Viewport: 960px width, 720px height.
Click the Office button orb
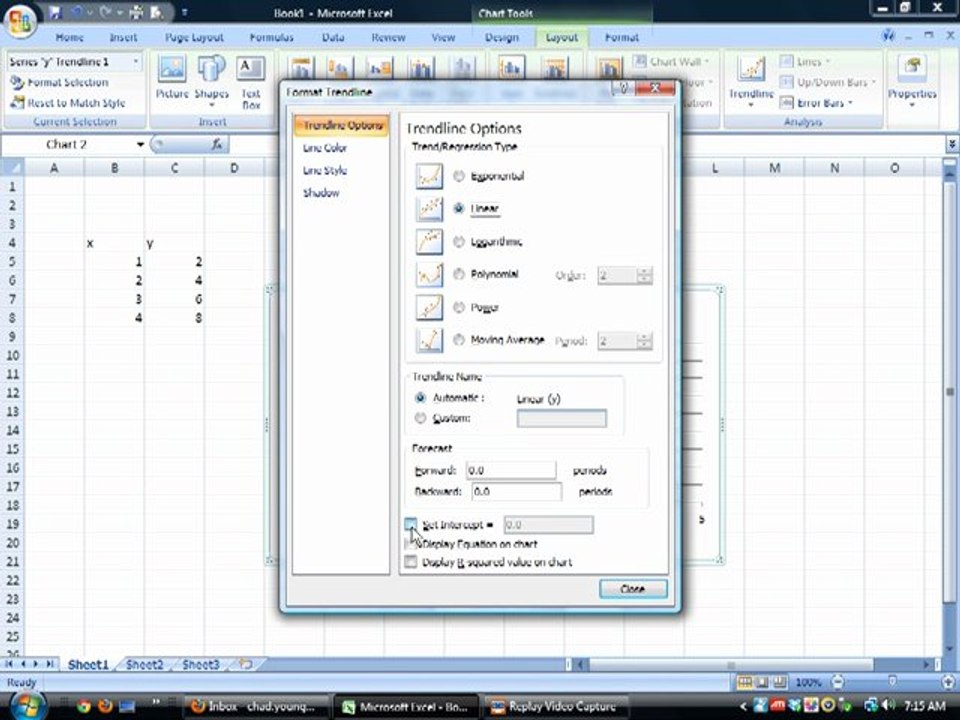(20, 21)
